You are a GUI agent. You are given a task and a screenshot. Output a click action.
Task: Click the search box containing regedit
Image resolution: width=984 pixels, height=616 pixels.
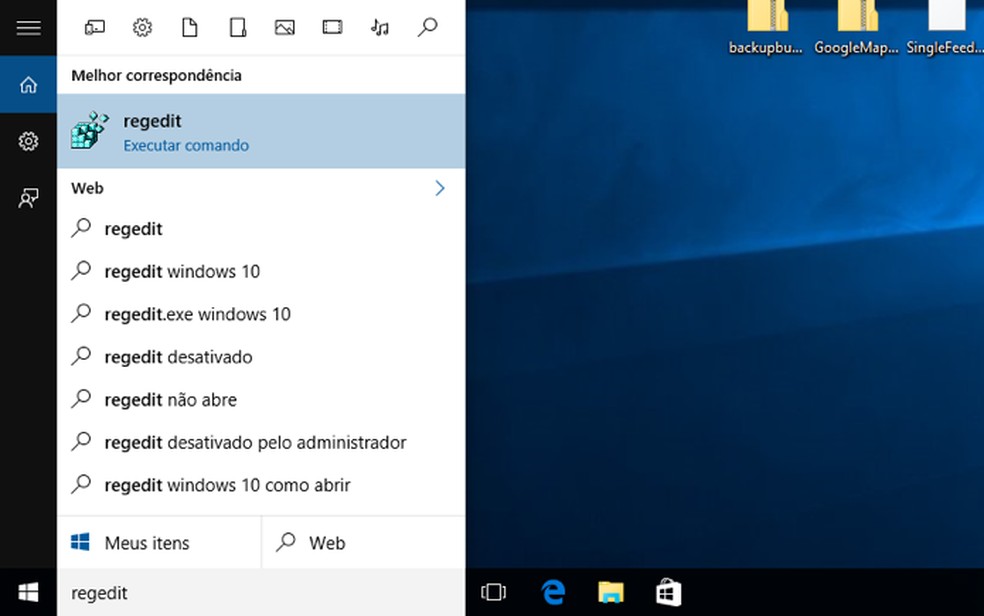coord(261,593)
